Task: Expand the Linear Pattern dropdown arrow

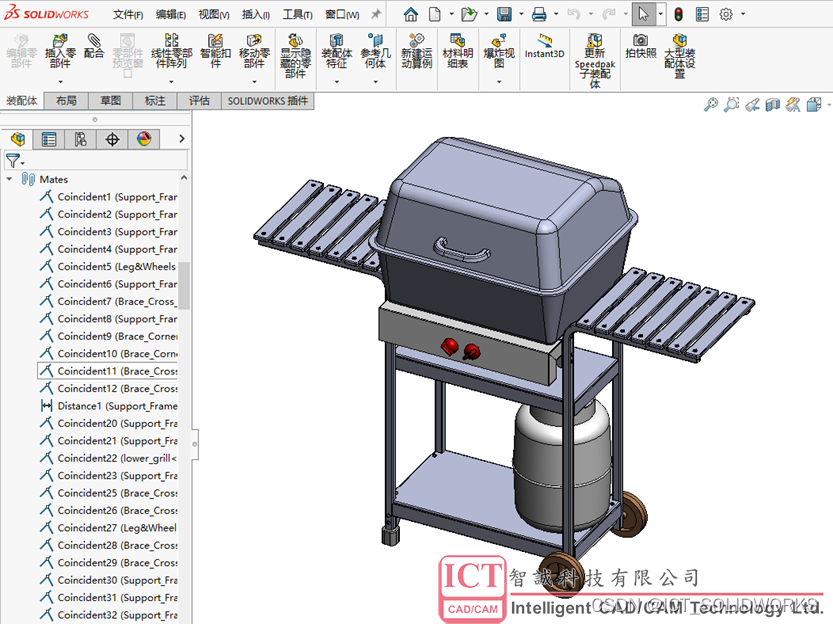Action: [x=171, y=82]
